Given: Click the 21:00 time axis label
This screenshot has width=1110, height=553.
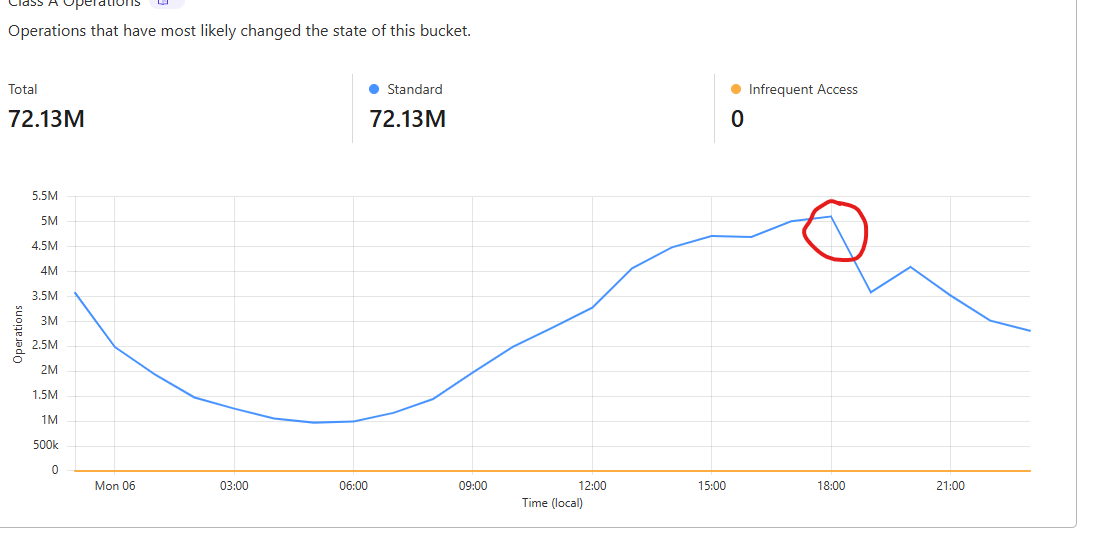Looking at the screenshot, I should (950, 486).
